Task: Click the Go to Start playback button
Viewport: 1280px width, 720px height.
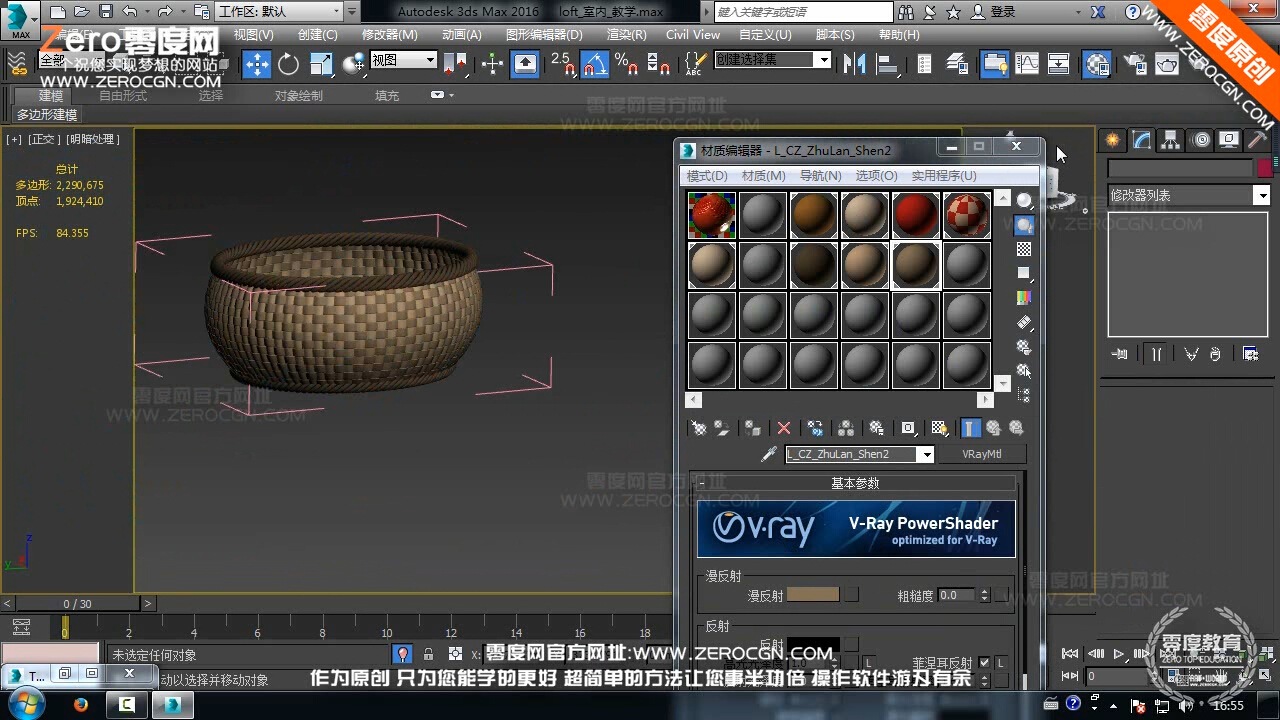Action: (x=1071, y=654)
